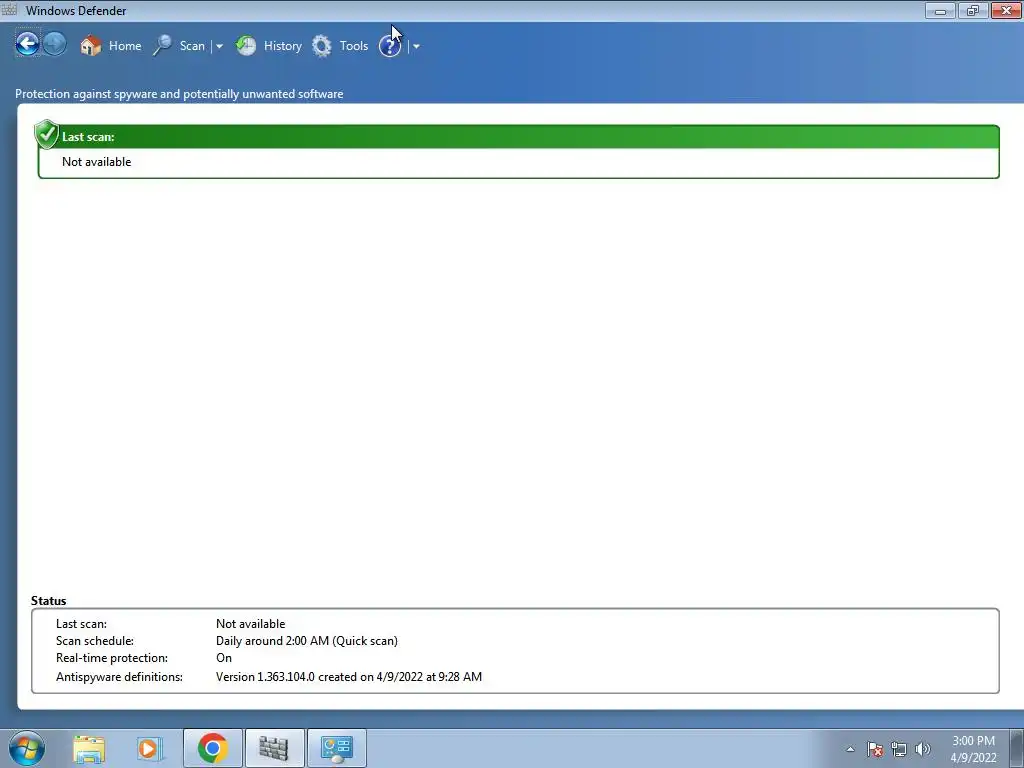Image resolution: width=1024 pixels, height=768 pixels.
Task: Click the Show desktop button
Action: [x=1017, y=748]
